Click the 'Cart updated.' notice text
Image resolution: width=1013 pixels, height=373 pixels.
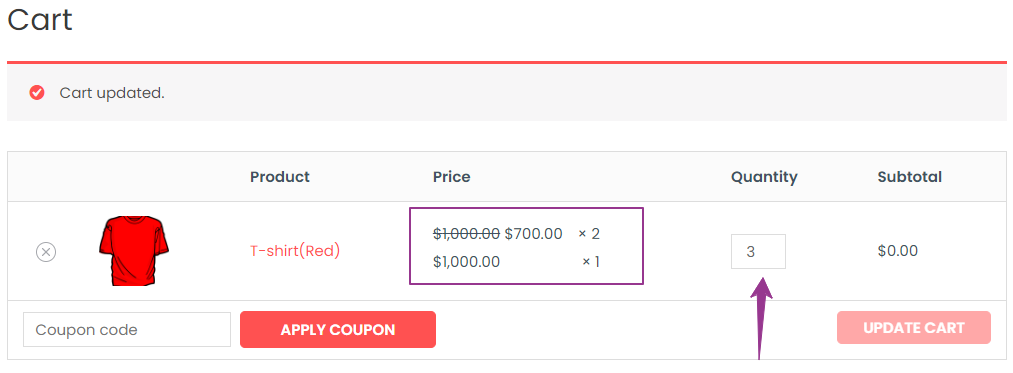click(112, 93)
